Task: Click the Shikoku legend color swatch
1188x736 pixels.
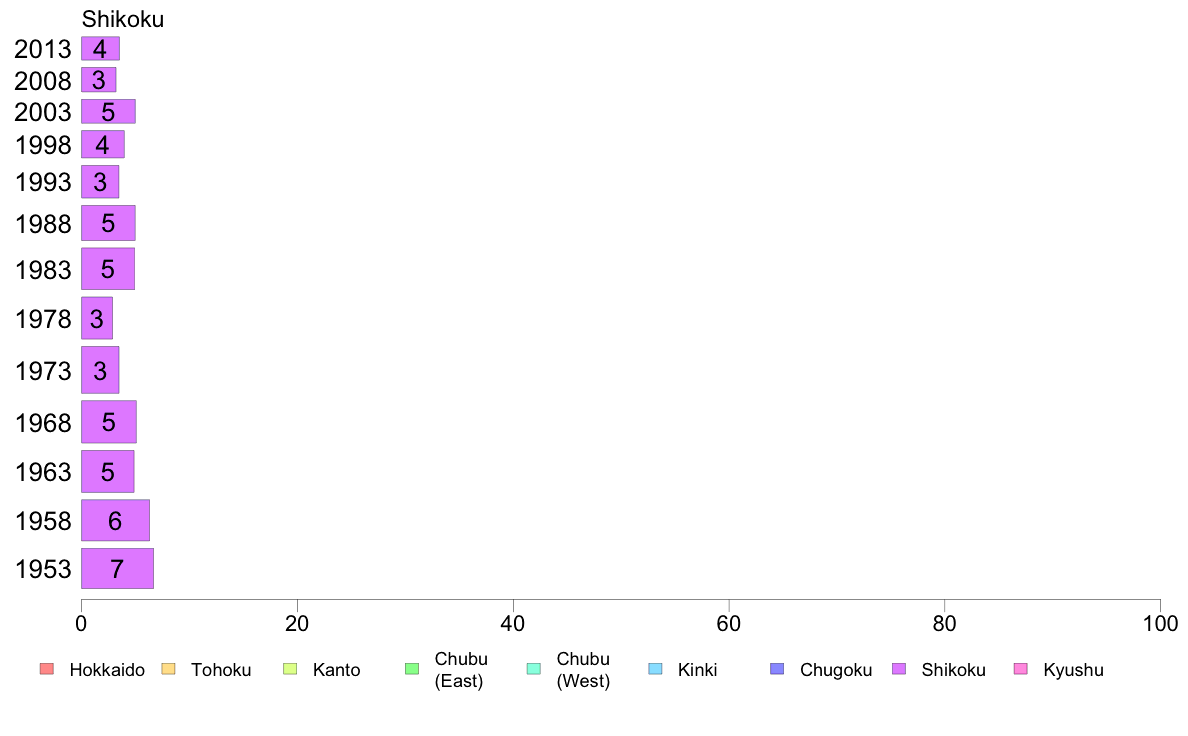Action: click(899, 669)
